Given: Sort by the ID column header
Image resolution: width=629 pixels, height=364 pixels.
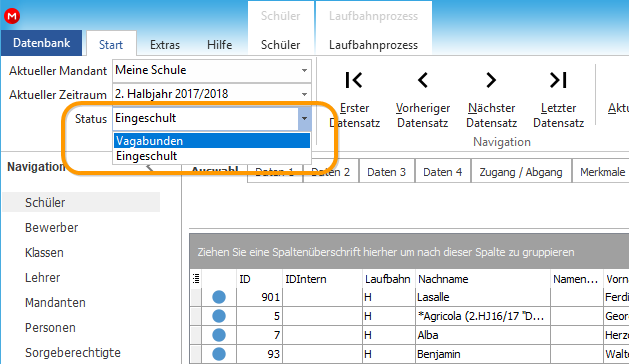Looking at the screenshot, I should 259,279.
